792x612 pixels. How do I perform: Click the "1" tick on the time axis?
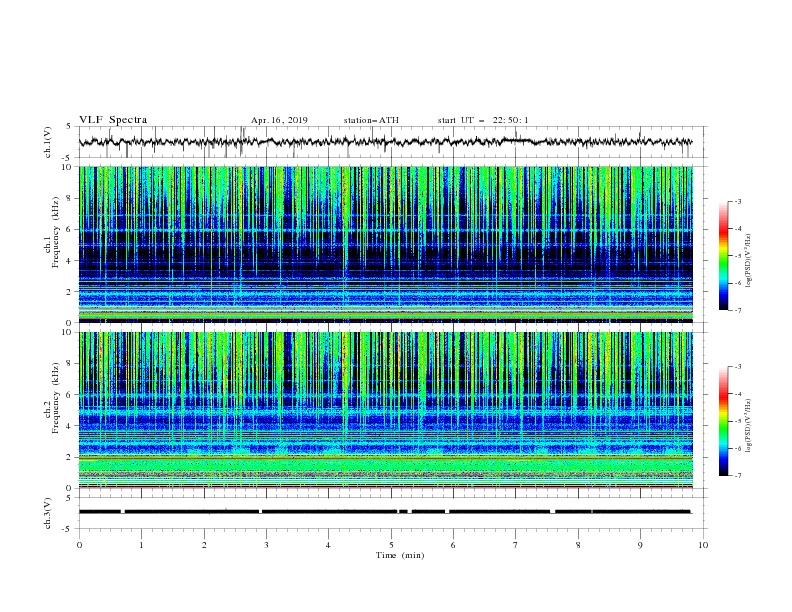click(x=141, y=545)
